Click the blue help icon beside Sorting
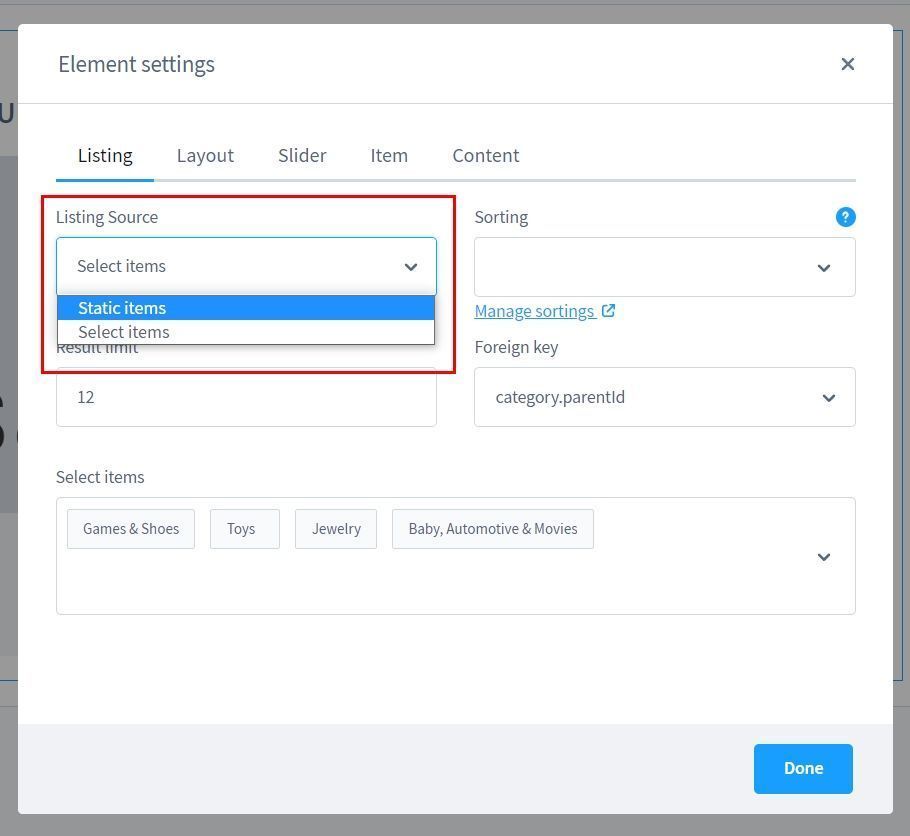910x836 pixels. coord(845,217)
